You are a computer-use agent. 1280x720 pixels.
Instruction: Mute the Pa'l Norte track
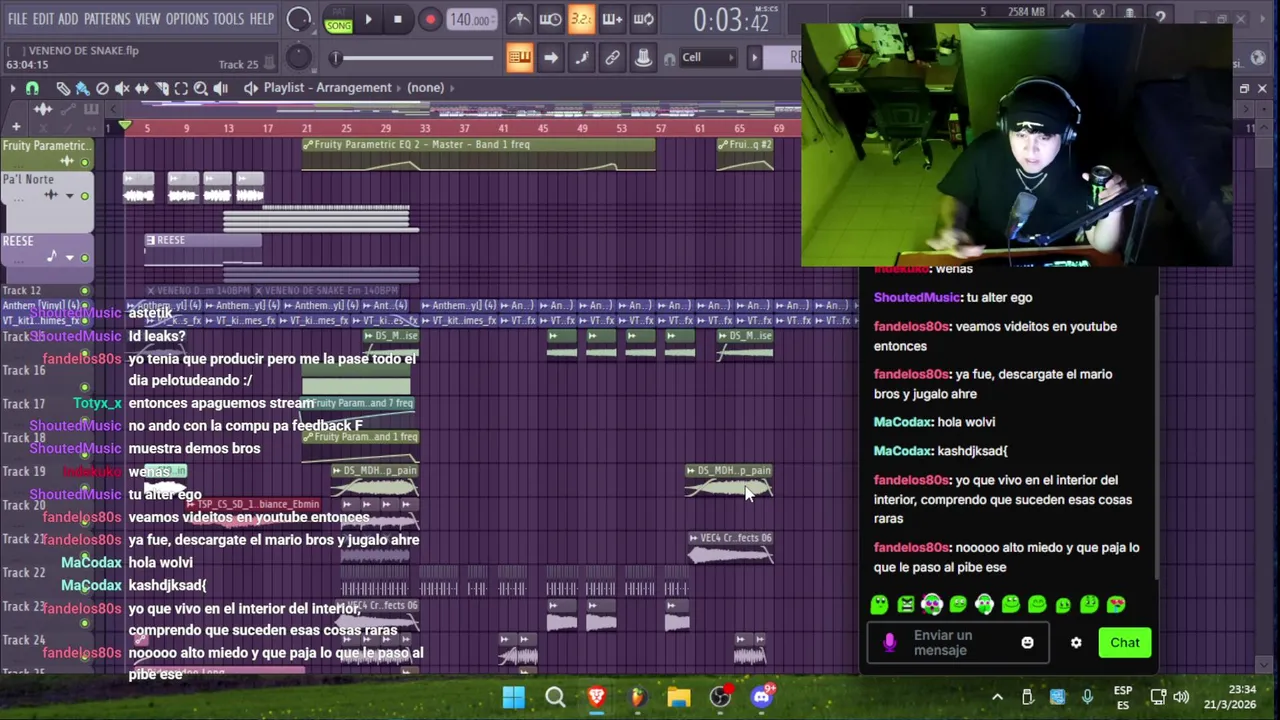point(85,196)
